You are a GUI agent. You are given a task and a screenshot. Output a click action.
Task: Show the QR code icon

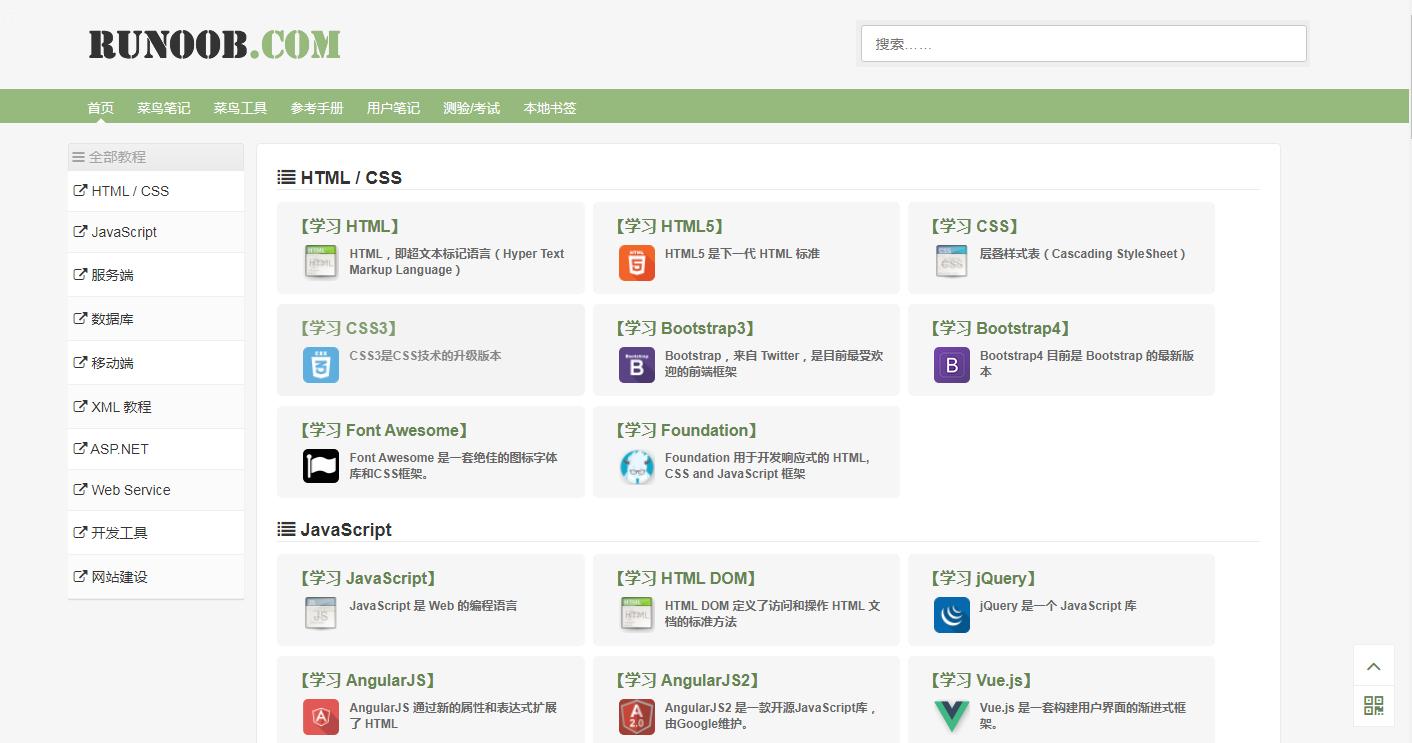click(1374, 706)
